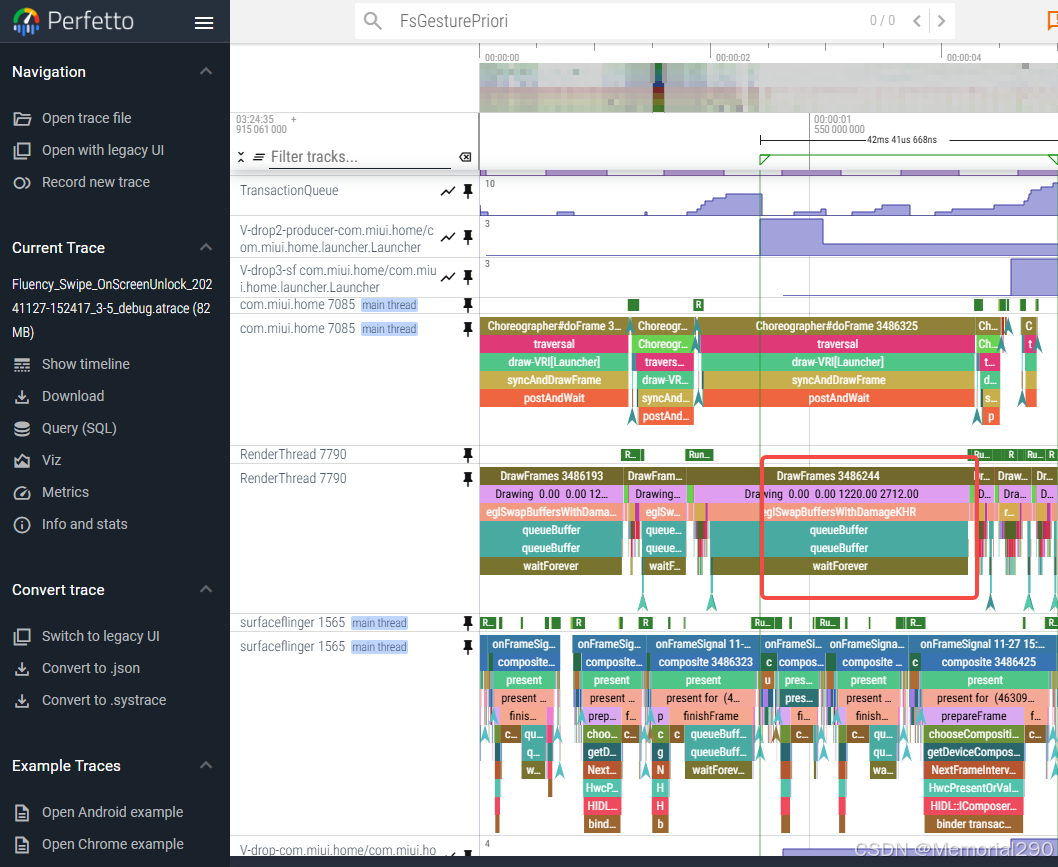The image size is (1058, 867).
Task: Open Android example trace
Action: point(113,812)
